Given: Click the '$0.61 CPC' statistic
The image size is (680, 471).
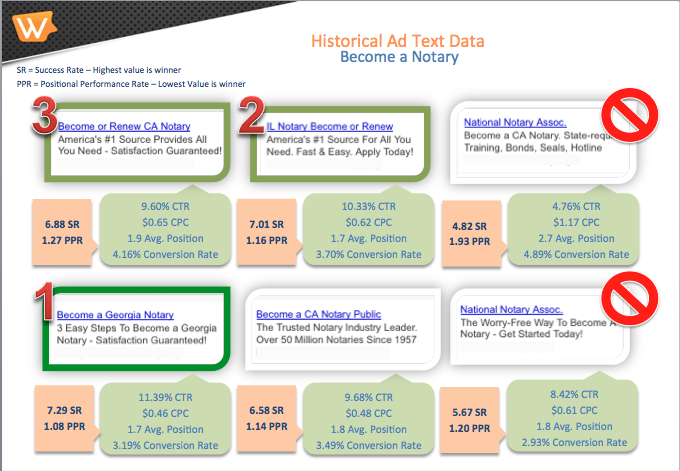Looking at the screenshot, I should [574, 410].
